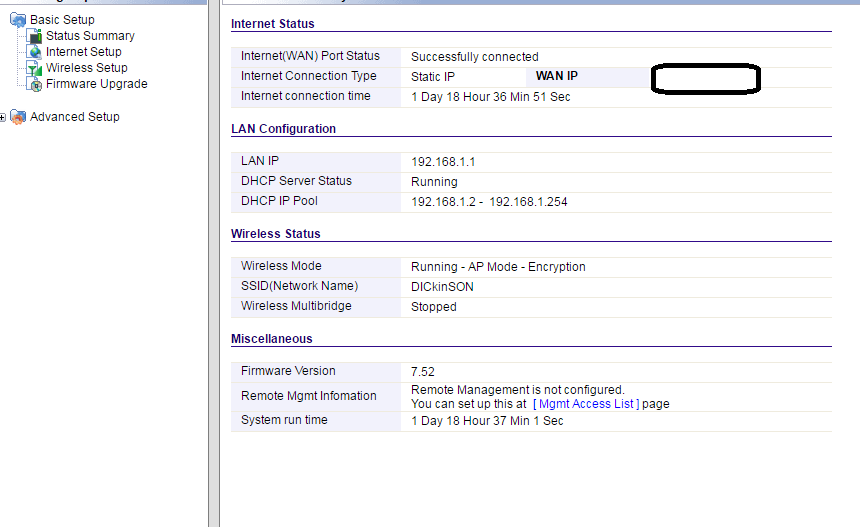This screenshot has height=527, width=860.
Task: Click the firmware version number 7.52
Action: click(x=424, y=372)
